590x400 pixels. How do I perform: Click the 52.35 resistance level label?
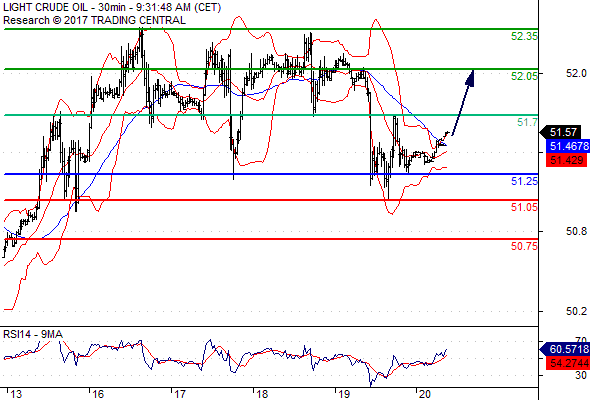click(524, 36)
